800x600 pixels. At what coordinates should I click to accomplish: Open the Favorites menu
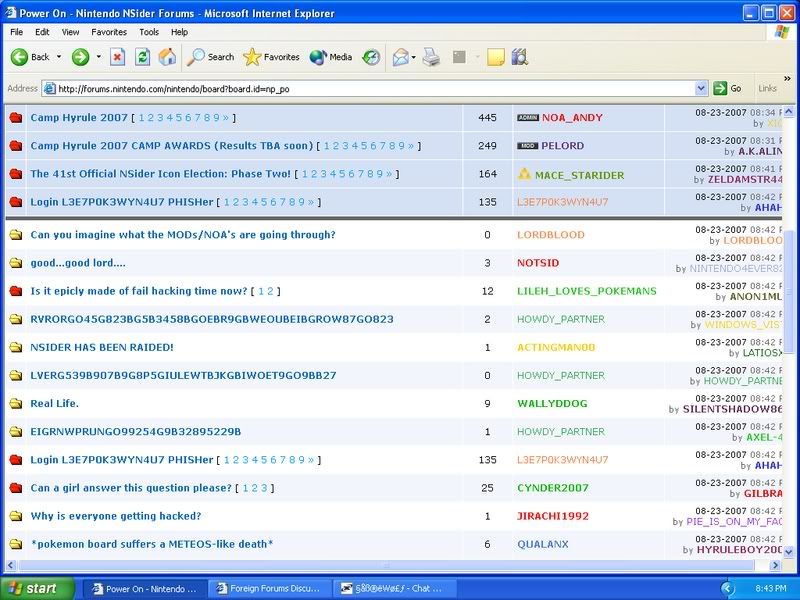point(109,32)
